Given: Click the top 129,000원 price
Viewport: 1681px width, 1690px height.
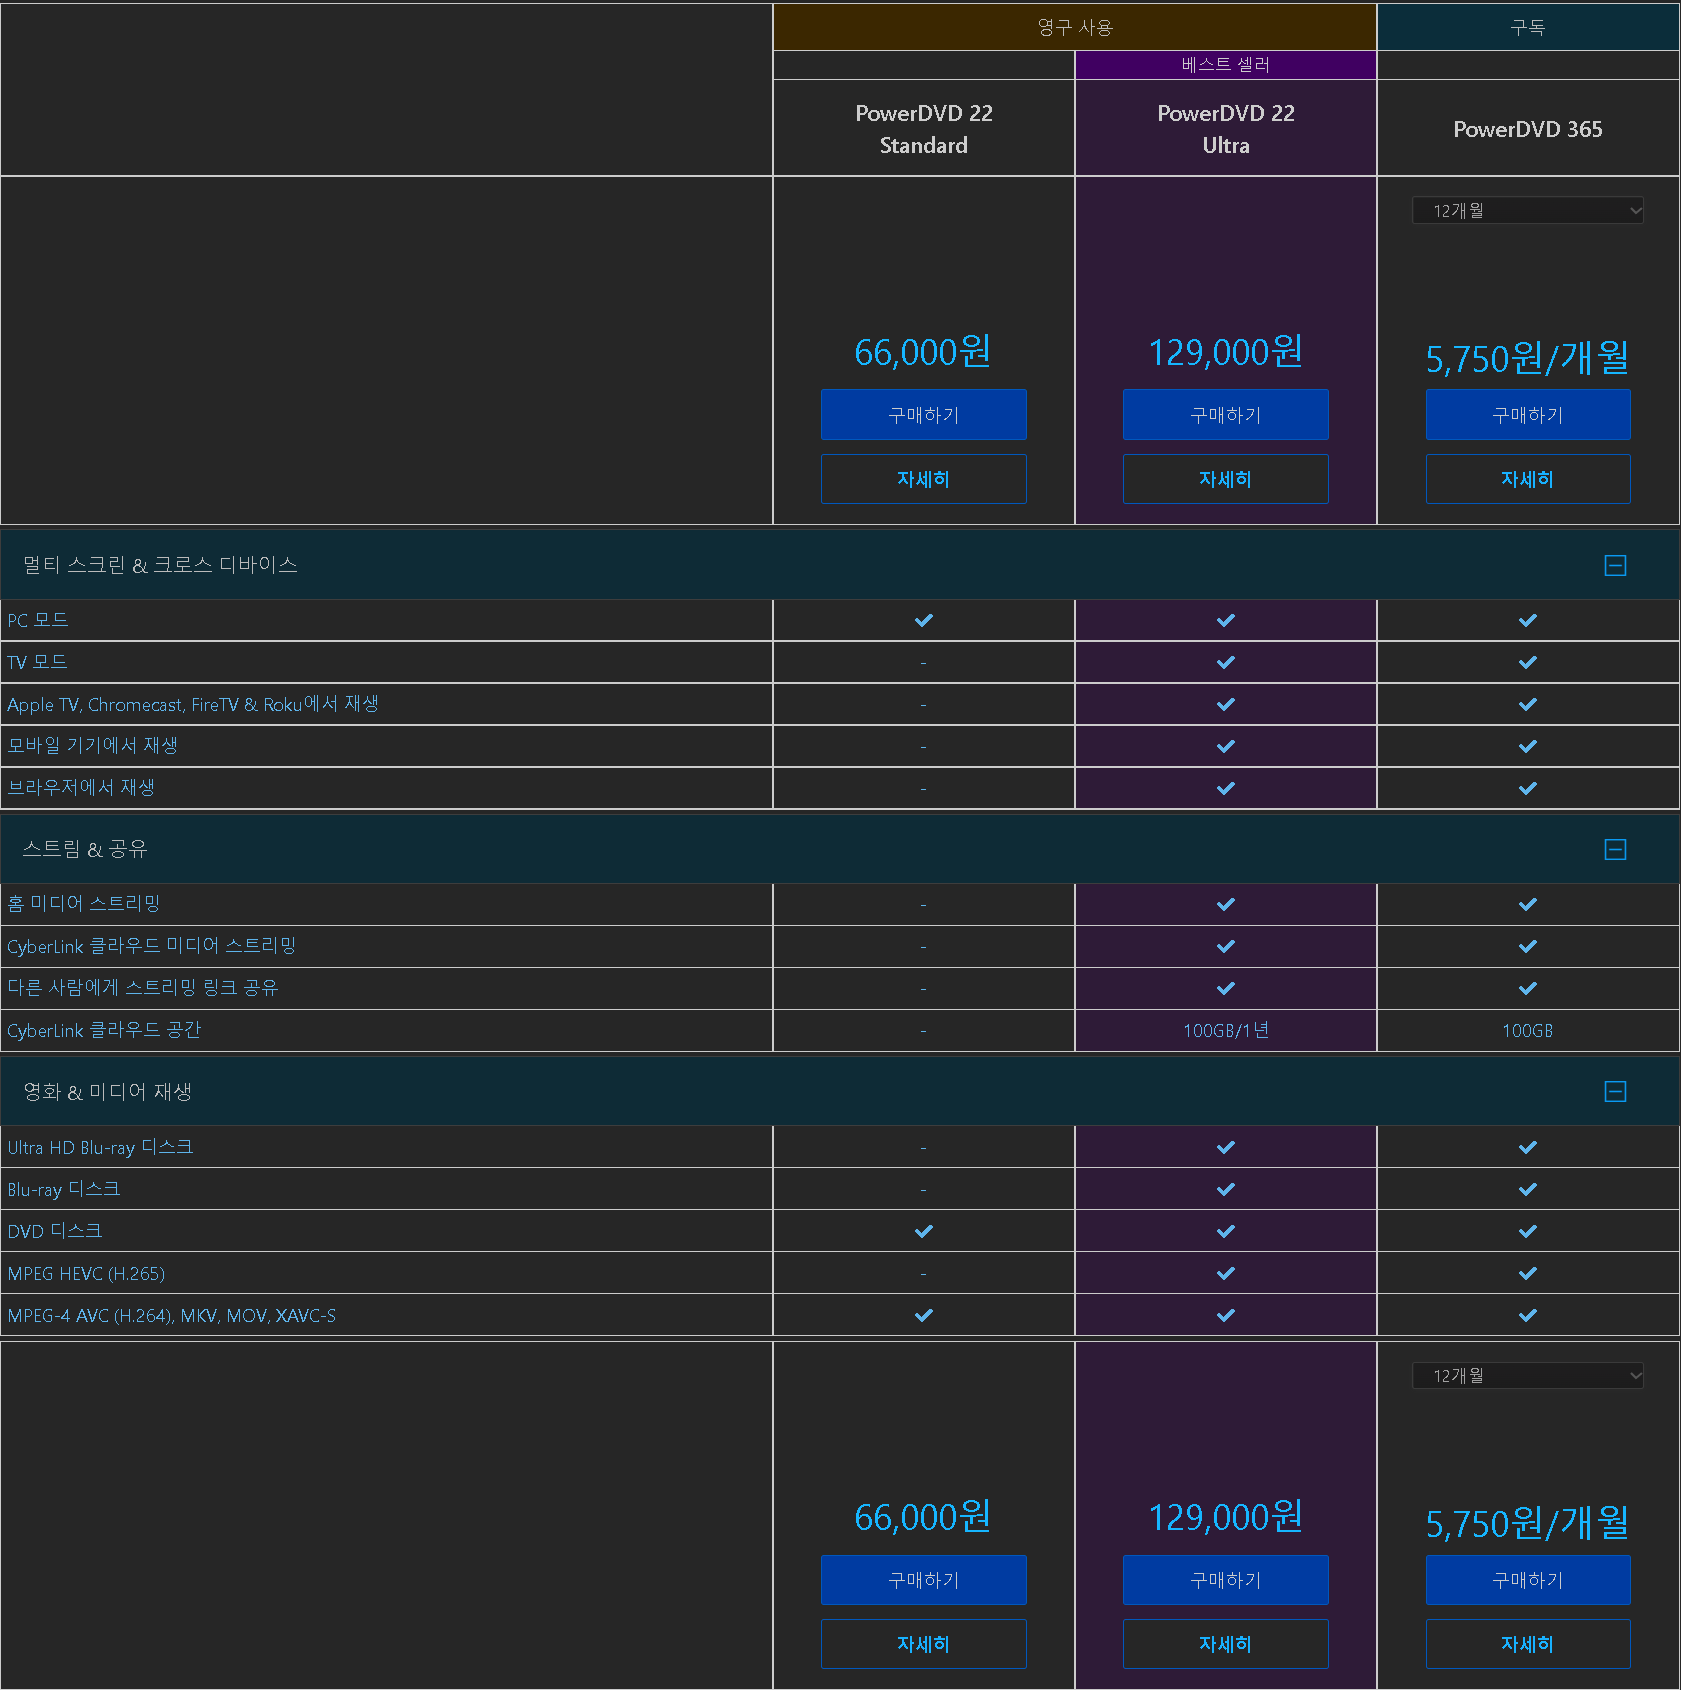Looking at the screenshot, I should coord(1225,352).
